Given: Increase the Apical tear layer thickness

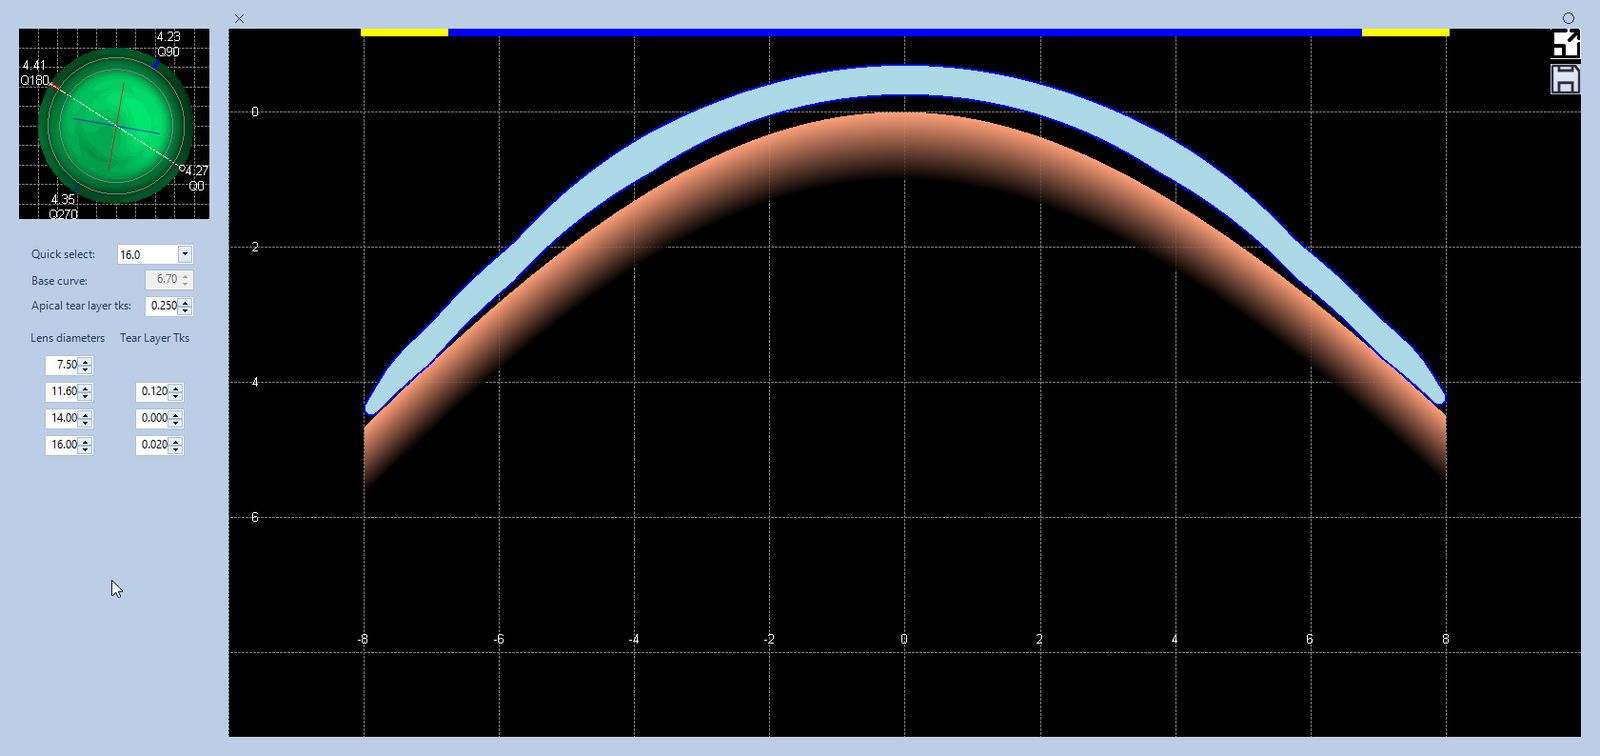Looking at the screenshot, I should pyautogui.click(x=185, y=302).
